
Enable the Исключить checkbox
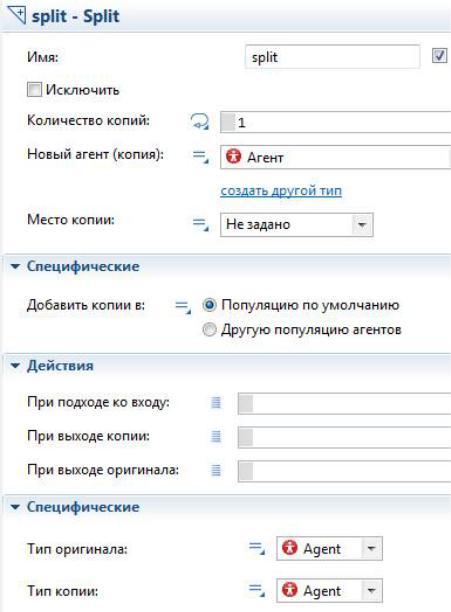pos(34,89)
